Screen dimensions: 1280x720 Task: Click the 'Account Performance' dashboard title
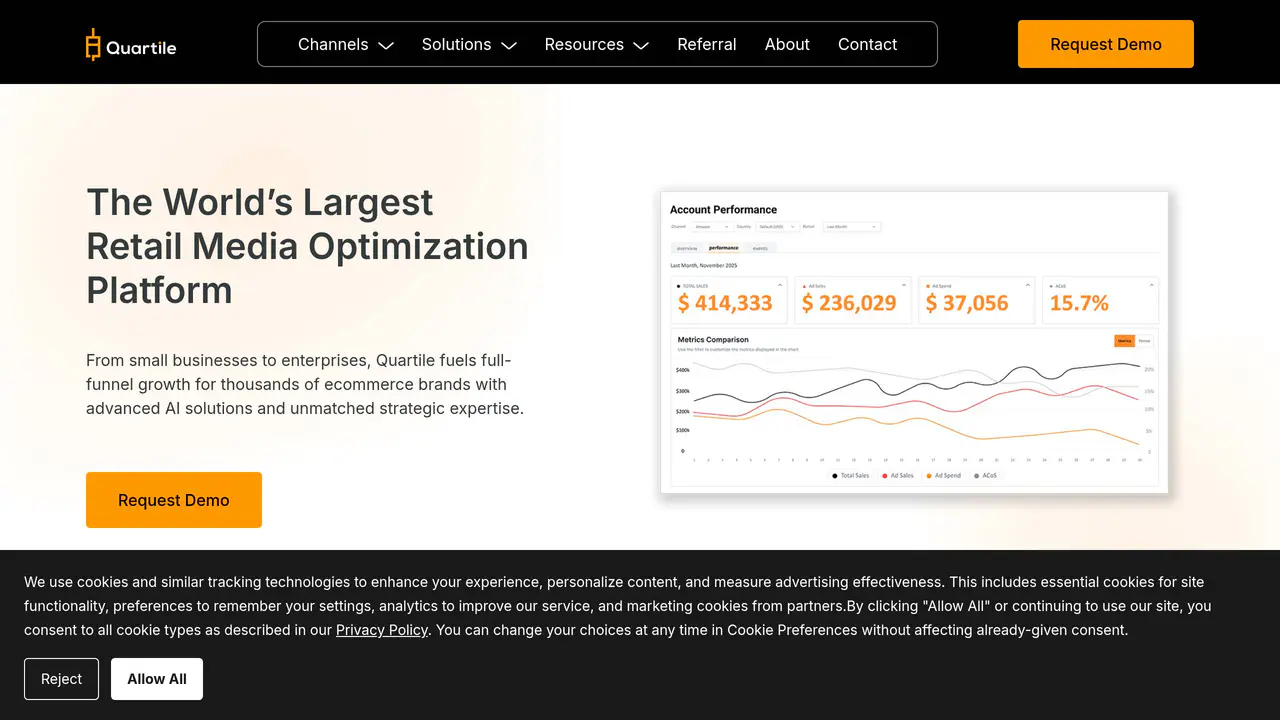coord(723,209)
